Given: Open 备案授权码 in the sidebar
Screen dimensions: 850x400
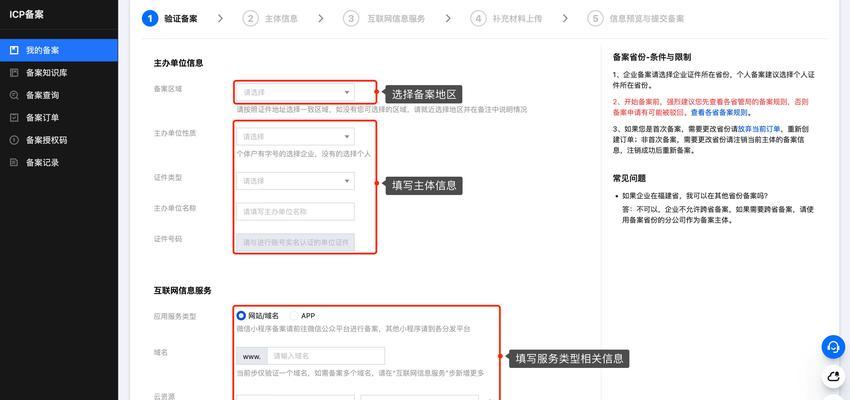Looking at the screenshot, I should click(x=59, y=140).
